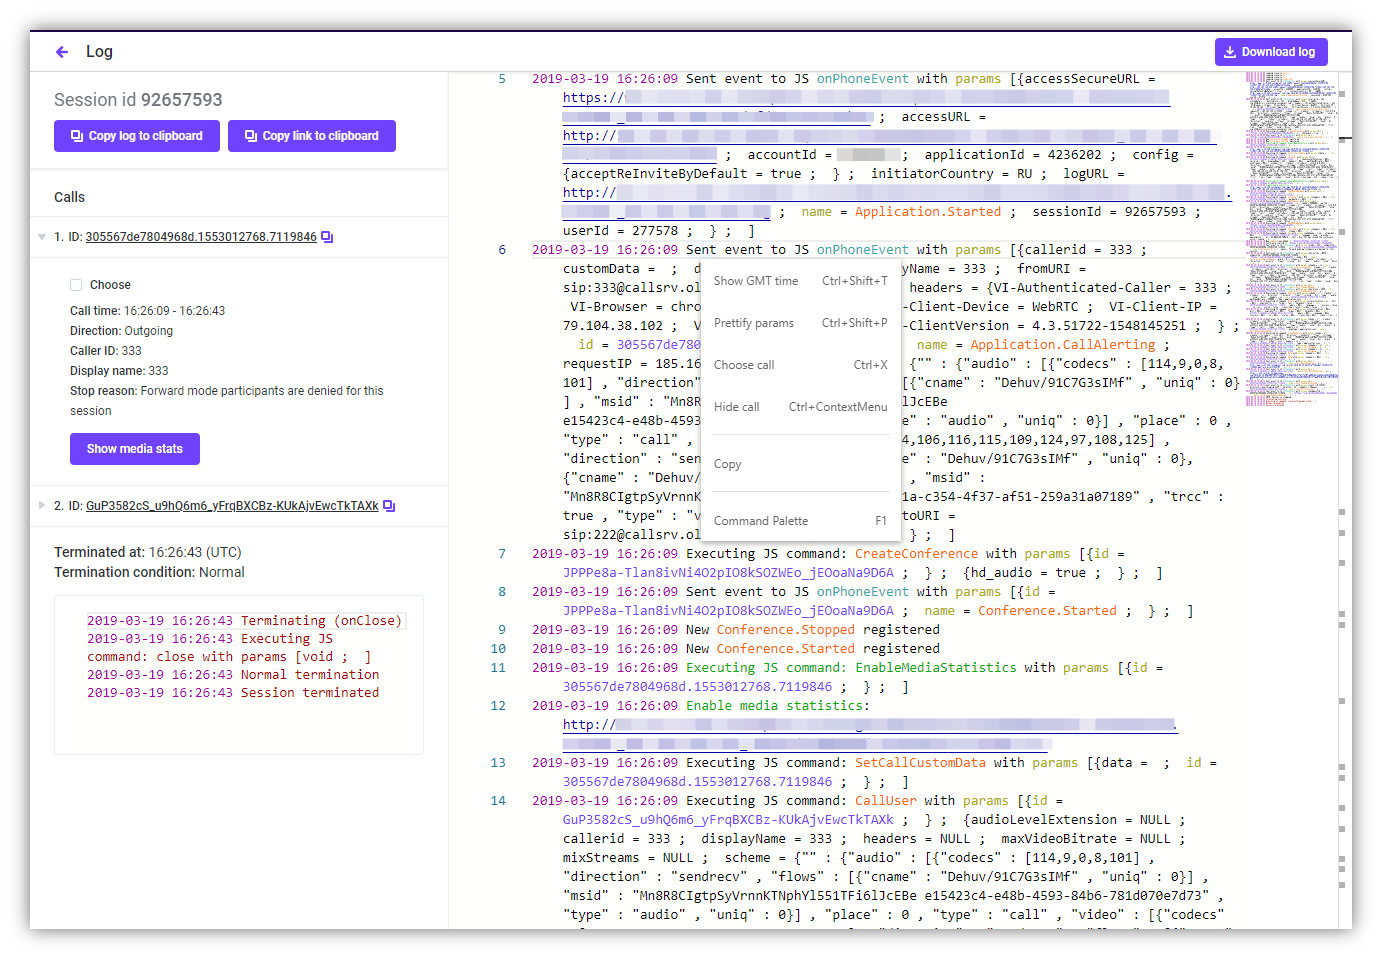Click the Display name: 333 text
The image size is (1382, 959).
coord(119,371)
